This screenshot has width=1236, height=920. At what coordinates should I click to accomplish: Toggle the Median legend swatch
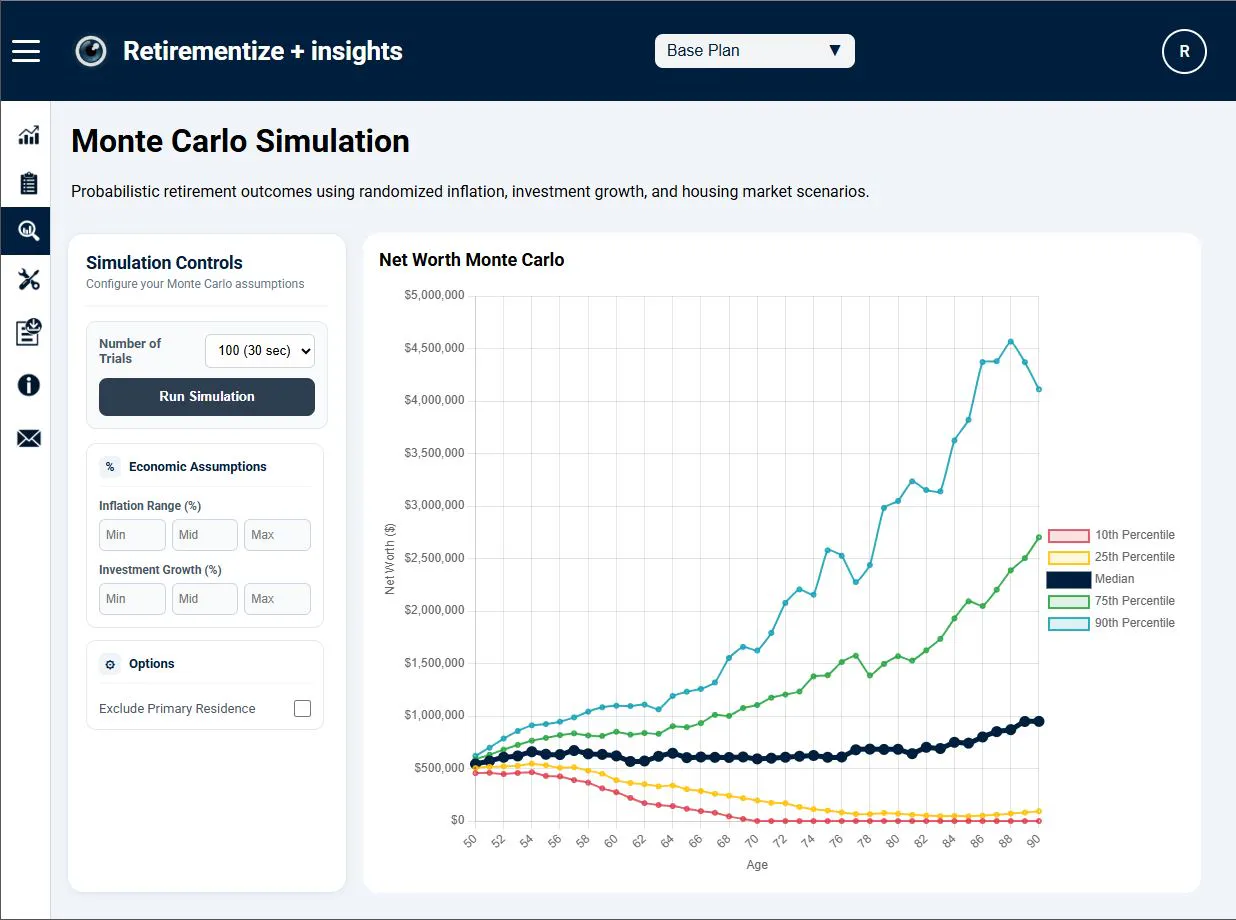(x=1068, y=579)
